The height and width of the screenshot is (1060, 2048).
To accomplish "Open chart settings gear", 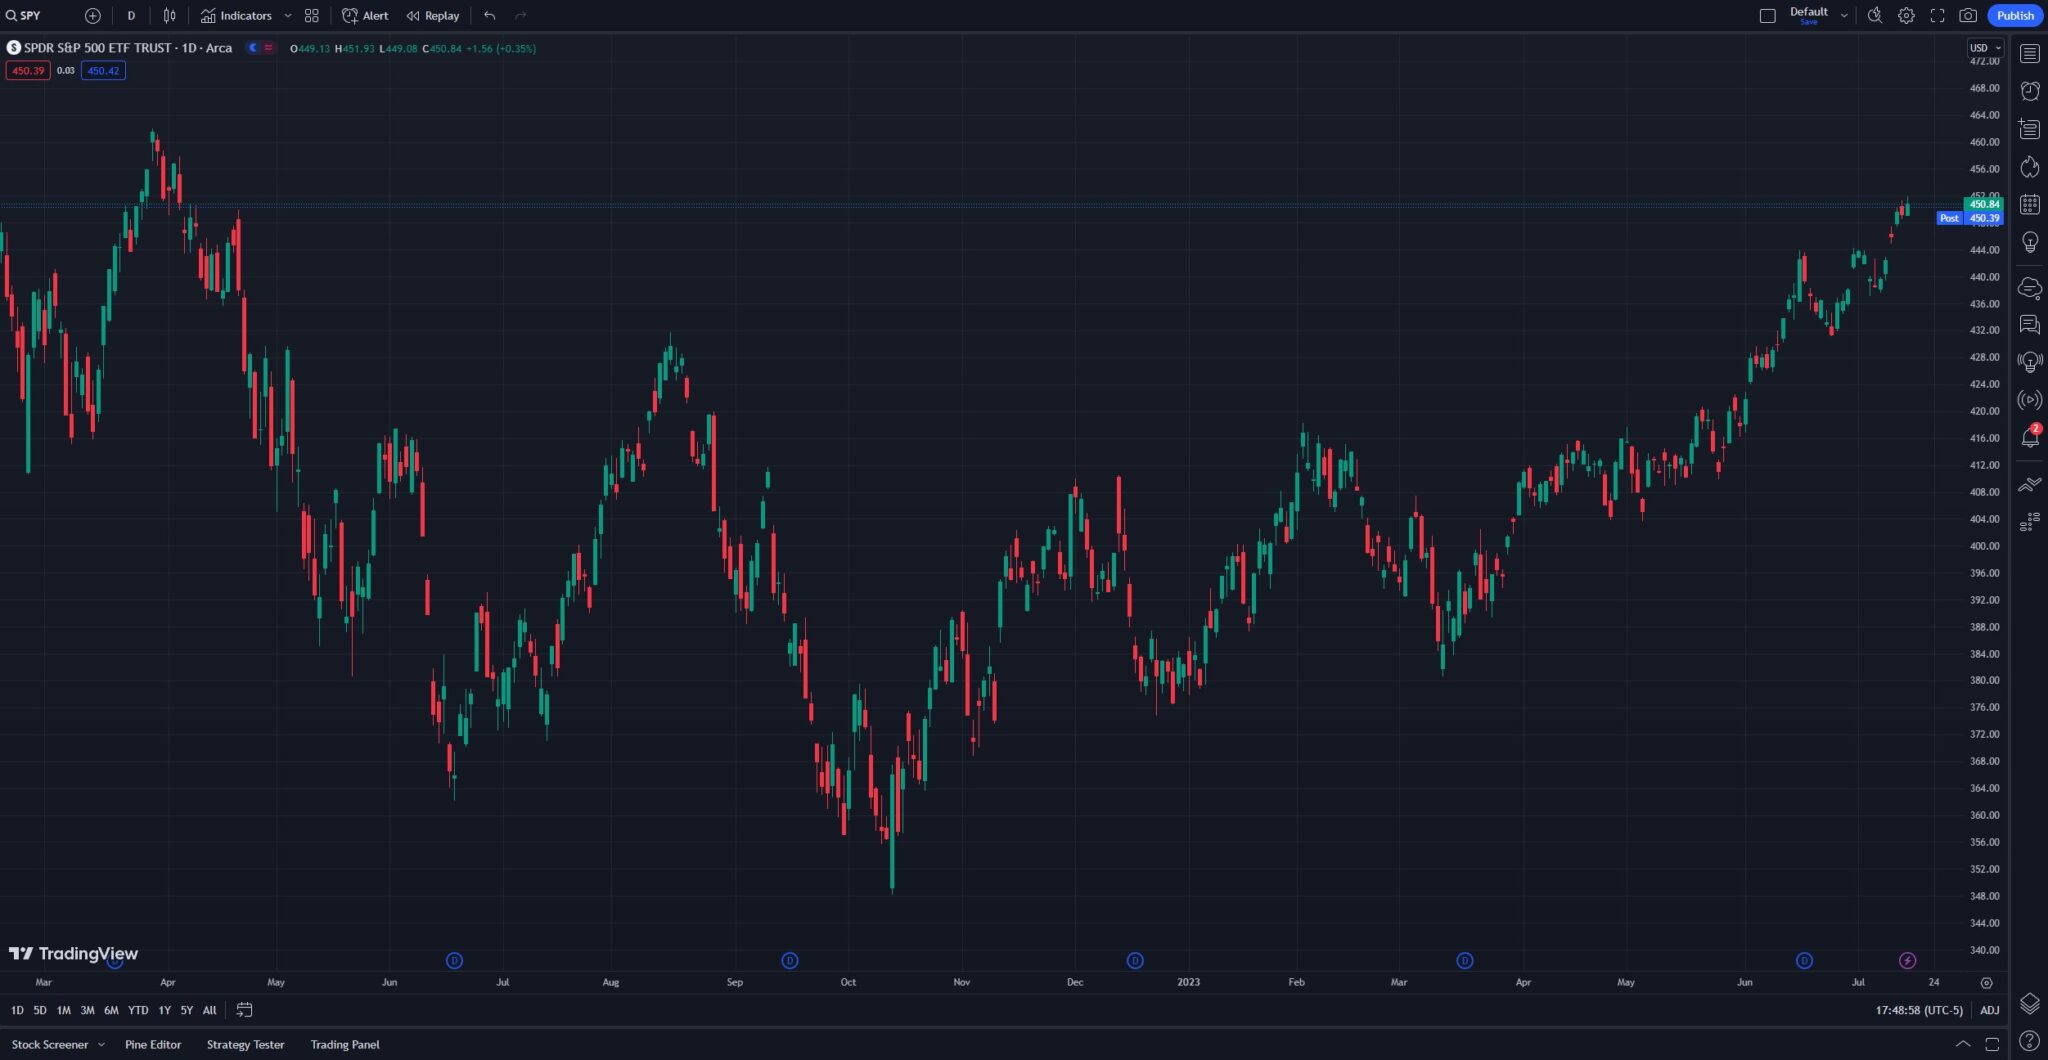I will [1906, 15].
